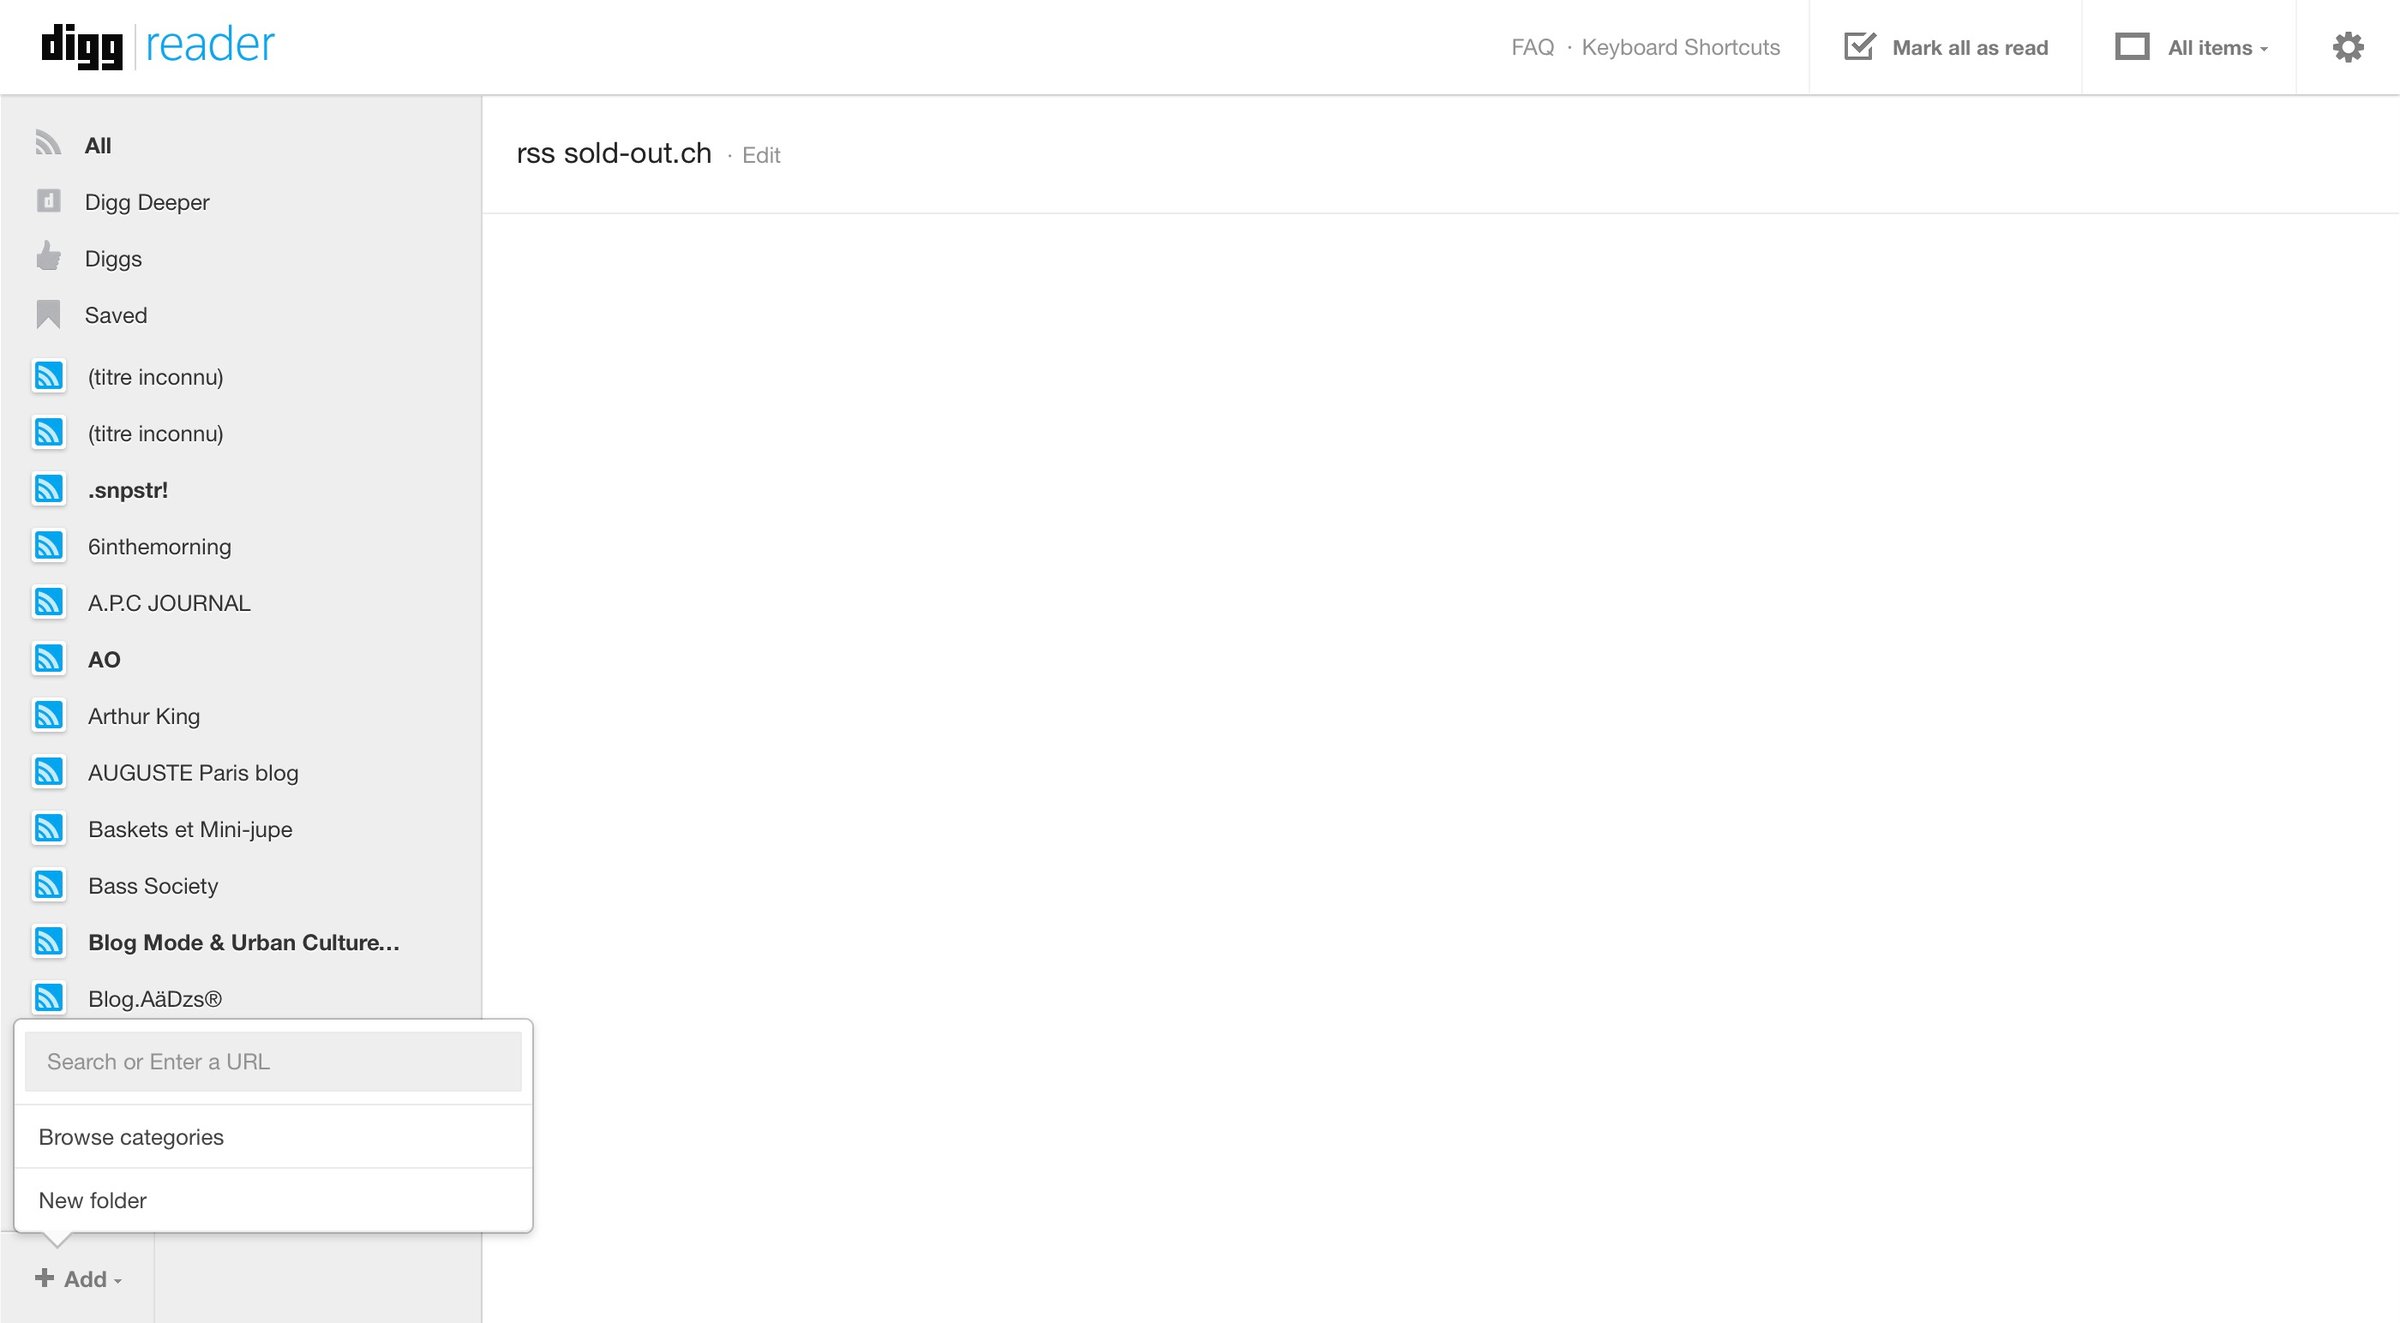This screenshot has width=2400, height=1323.
Task: Select Browse categories from the Add menu
Action: (273, 1137)
